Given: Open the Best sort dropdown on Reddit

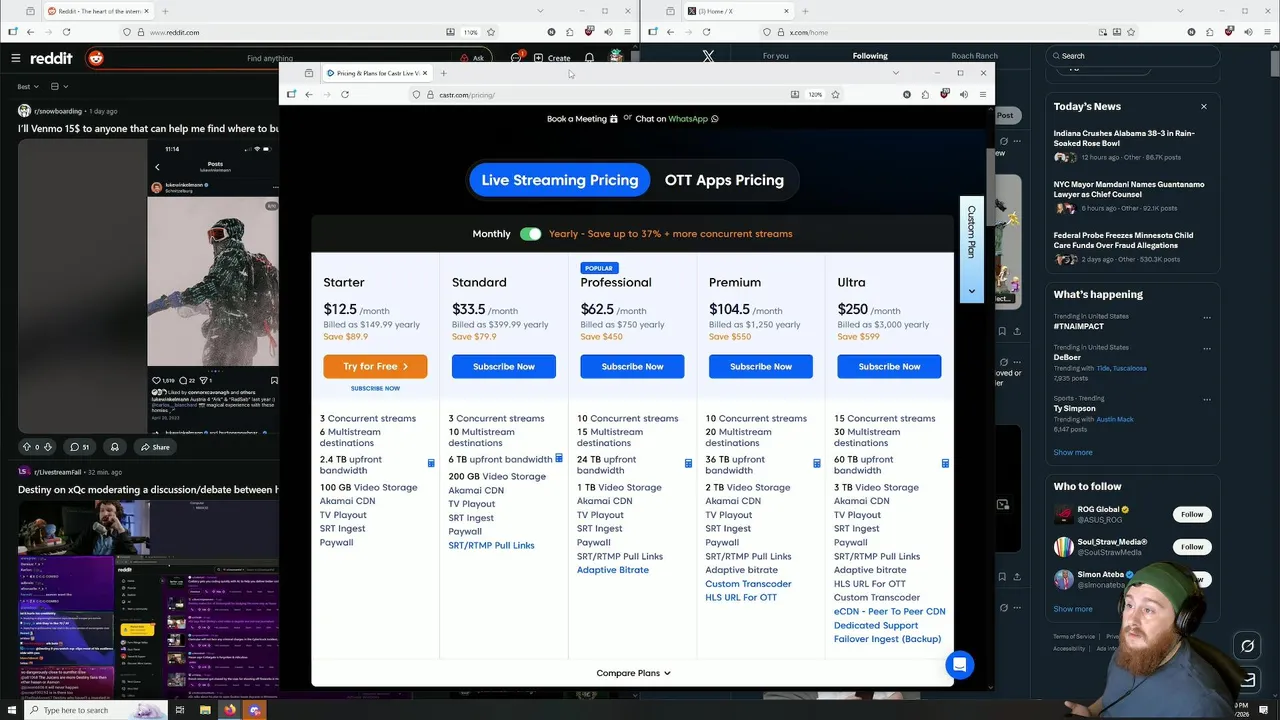Looking at the screenshot, I should click(28, 87).
